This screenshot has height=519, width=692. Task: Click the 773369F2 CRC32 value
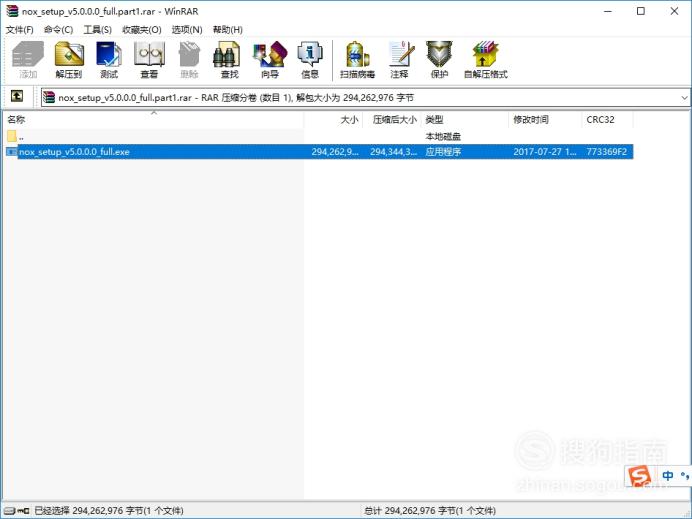(607, 152)
